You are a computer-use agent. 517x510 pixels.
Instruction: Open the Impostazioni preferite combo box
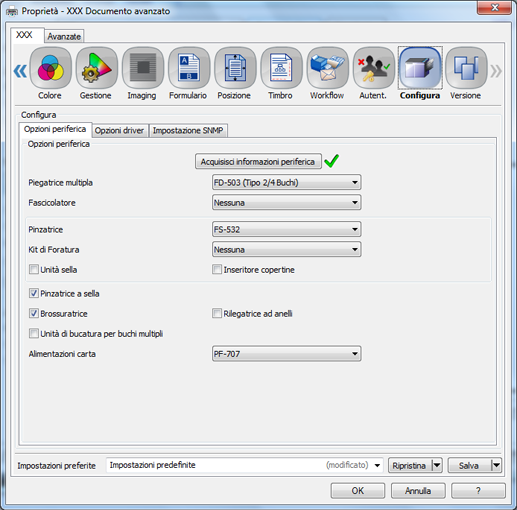245,465
